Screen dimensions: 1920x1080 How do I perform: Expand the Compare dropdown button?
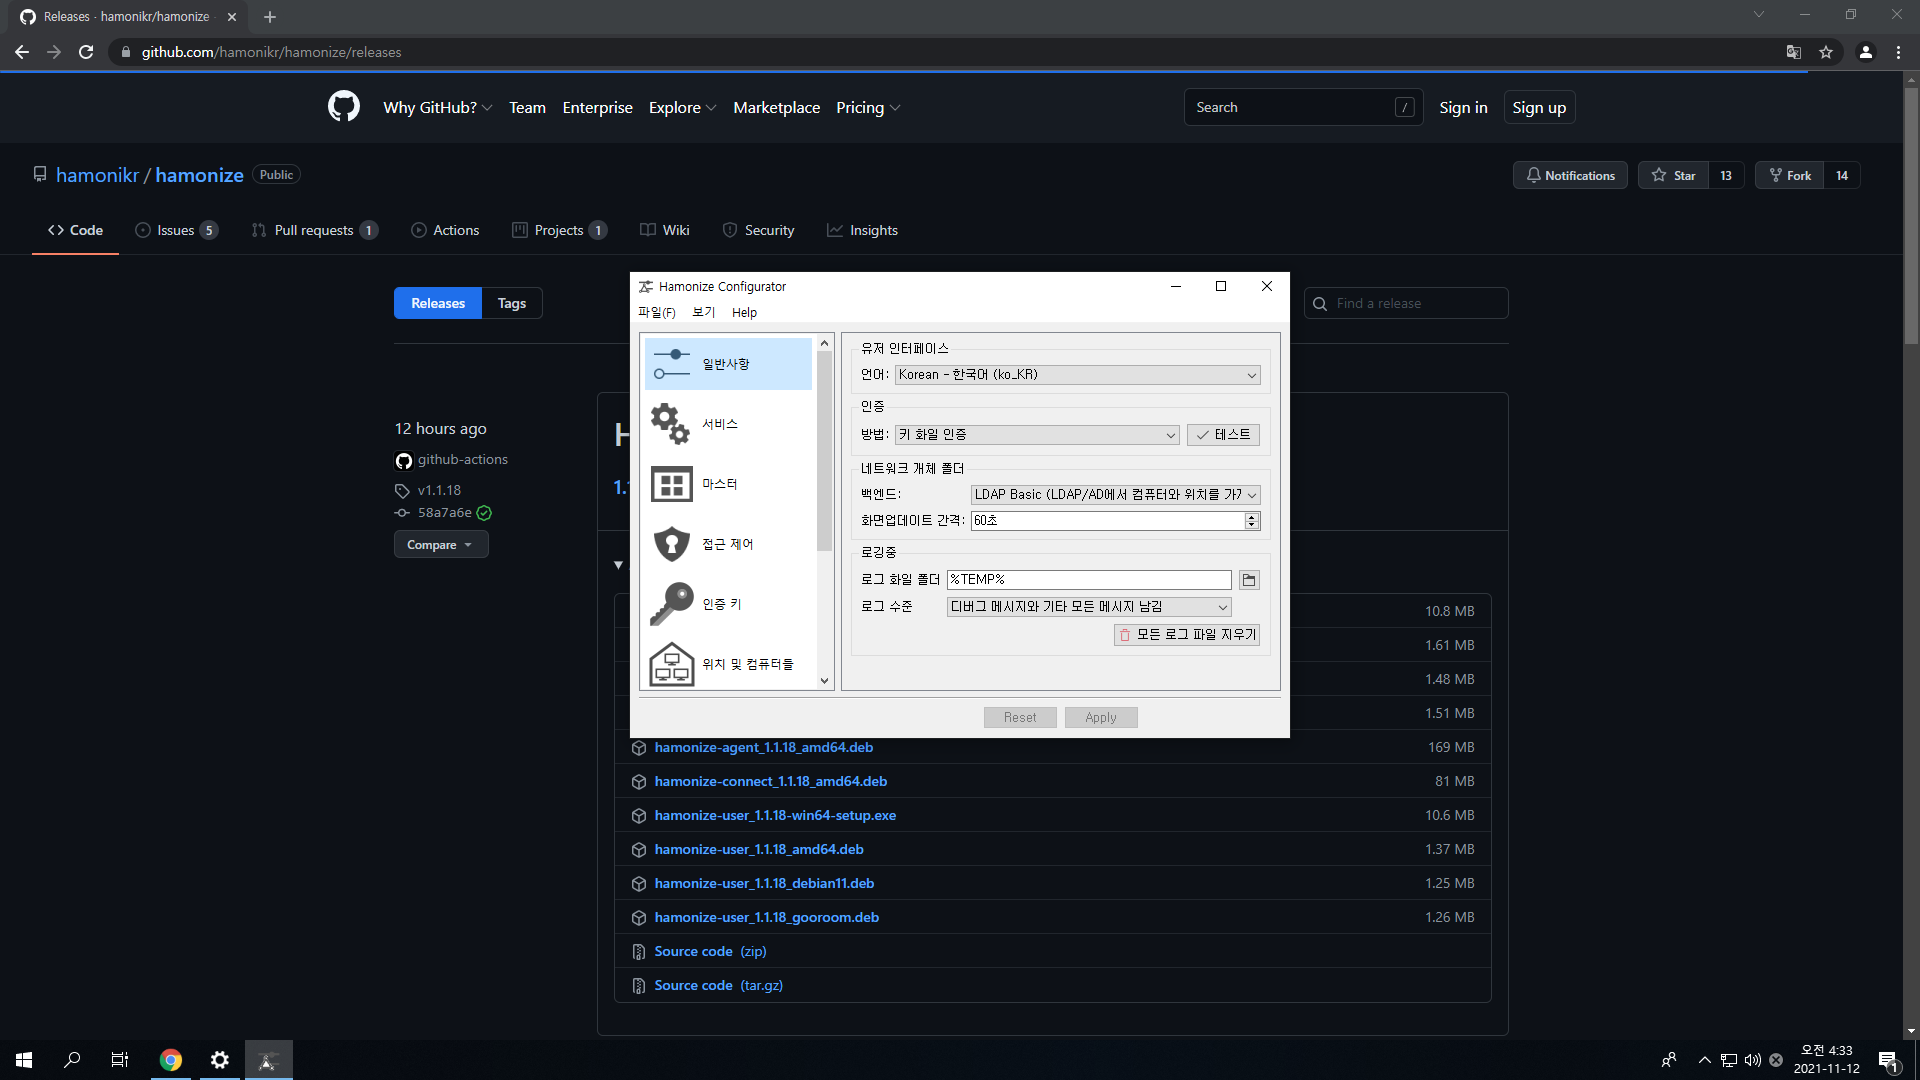(x=441, y=545)
